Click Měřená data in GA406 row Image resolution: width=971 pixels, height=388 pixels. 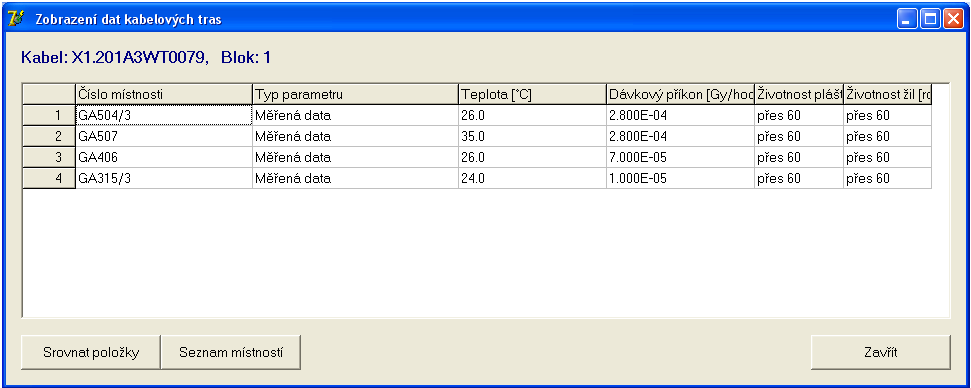click(x=355, y=157)
